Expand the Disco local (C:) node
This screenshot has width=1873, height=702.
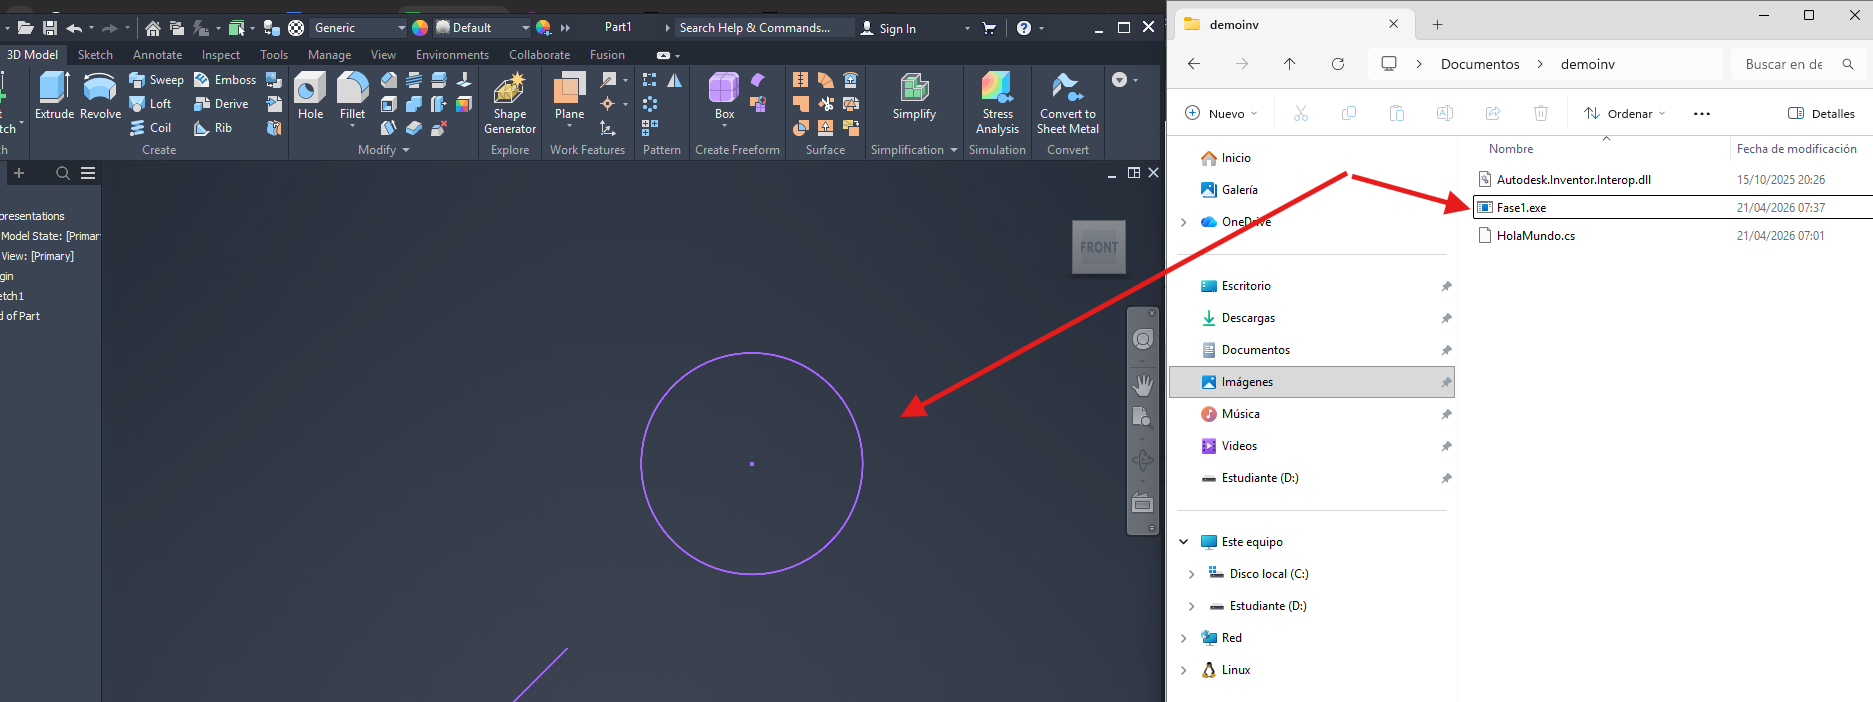click(x=1191, y=574)
